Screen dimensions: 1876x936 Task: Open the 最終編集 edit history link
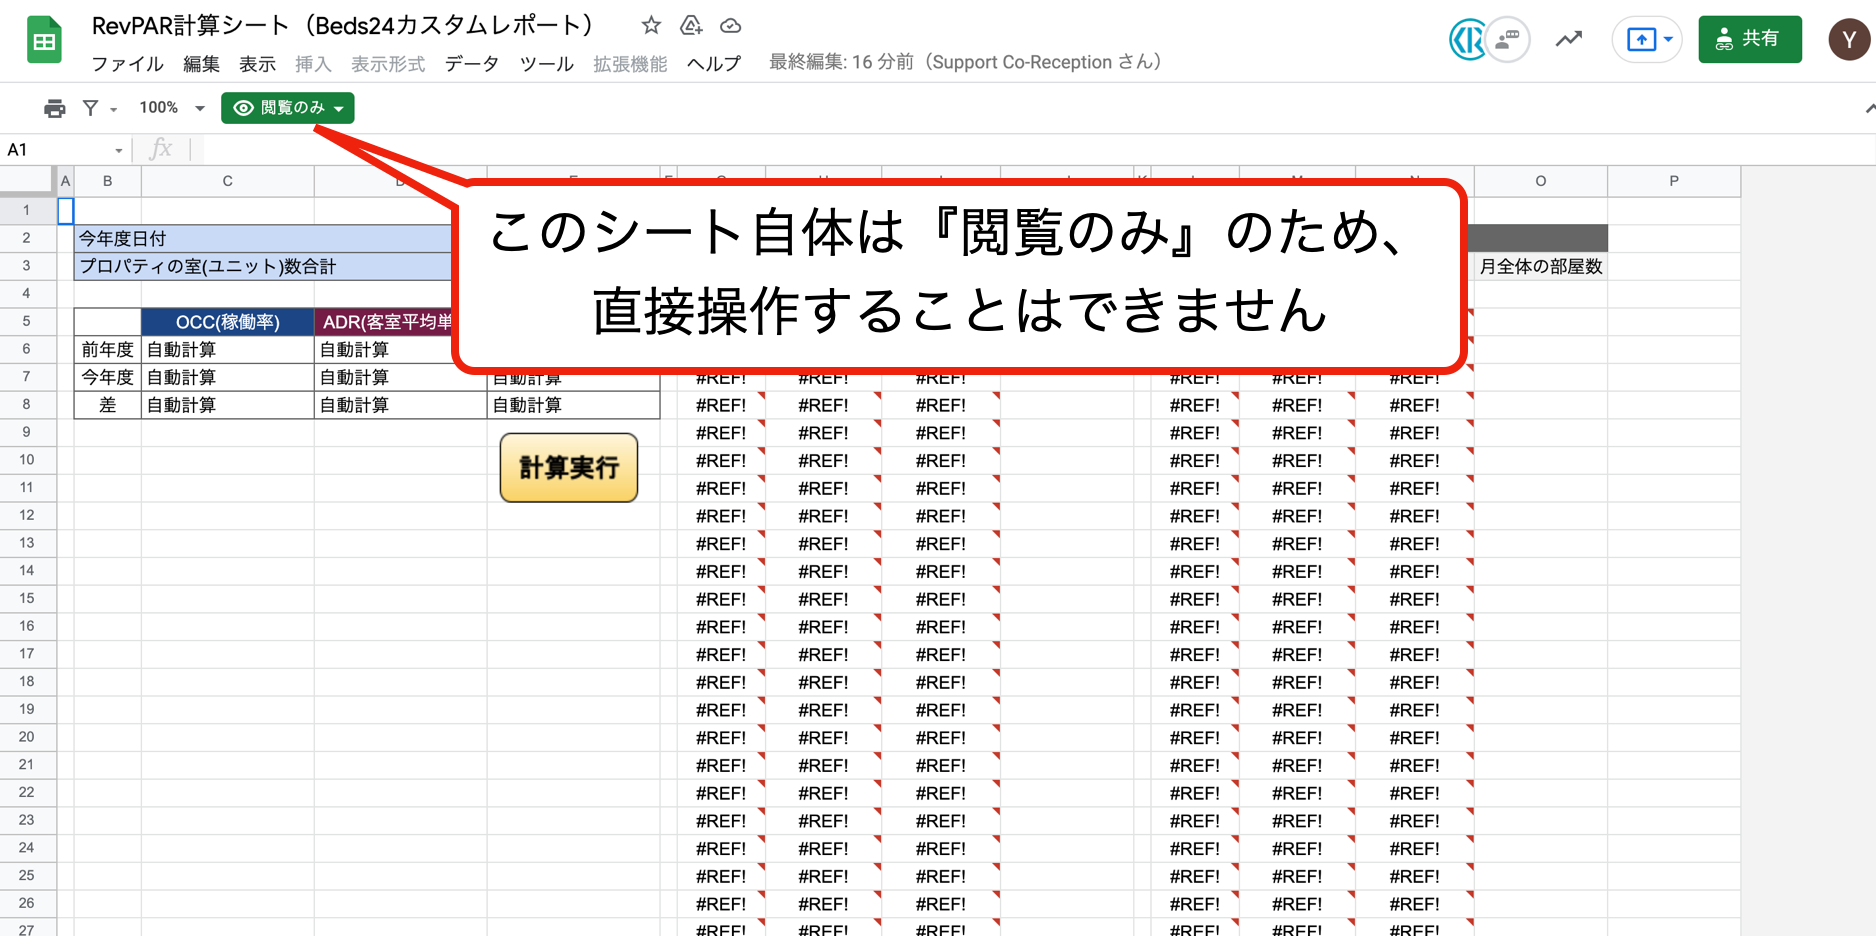point(964,62)
